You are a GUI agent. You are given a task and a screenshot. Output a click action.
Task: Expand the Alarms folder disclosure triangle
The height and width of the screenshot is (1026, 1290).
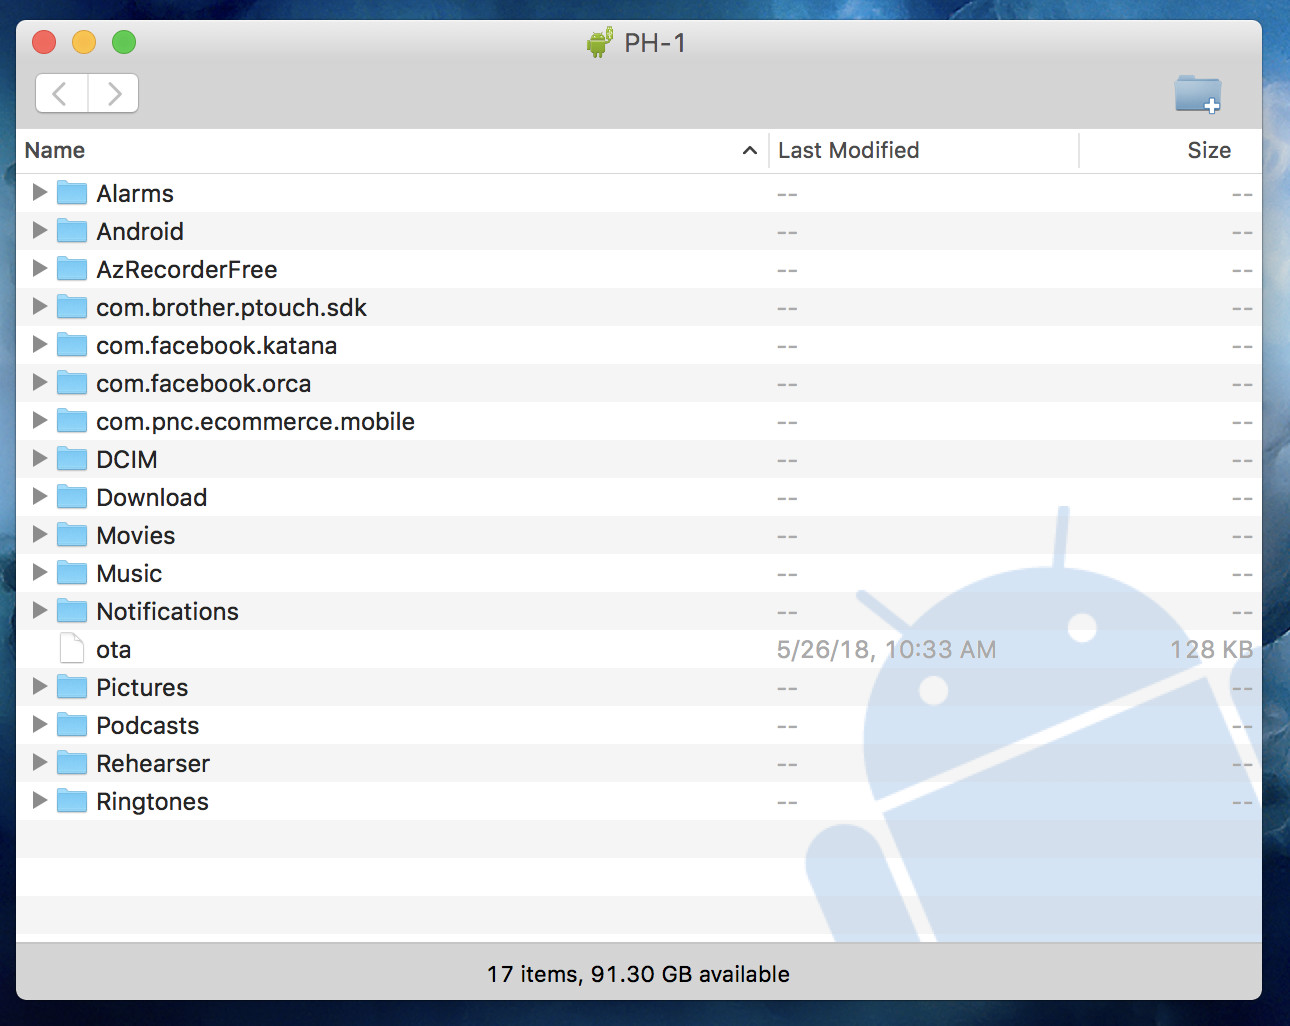pos(40,192)
